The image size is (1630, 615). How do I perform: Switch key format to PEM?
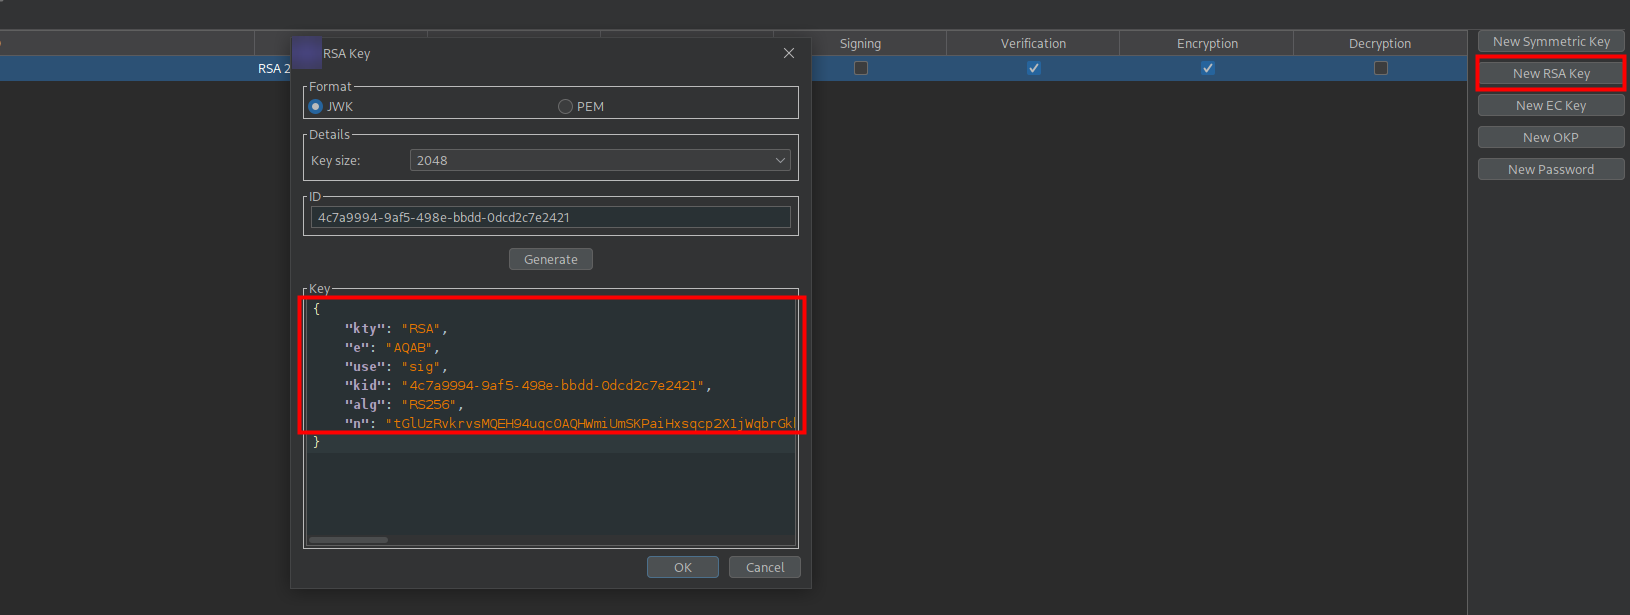pyautogui.click(x=566, y=106)
